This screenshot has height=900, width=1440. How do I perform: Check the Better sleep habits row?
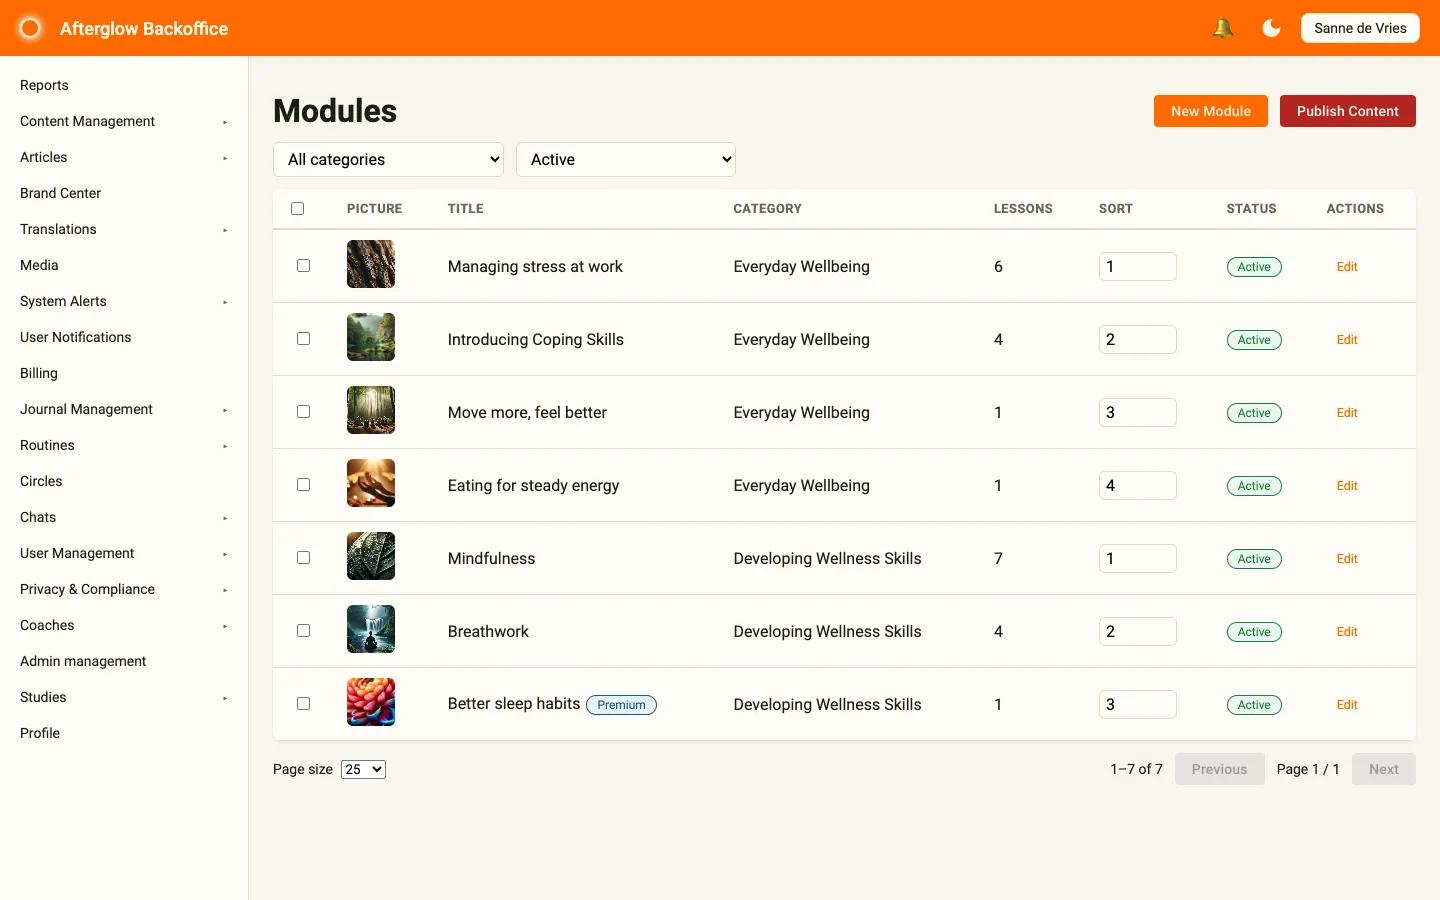303,704
